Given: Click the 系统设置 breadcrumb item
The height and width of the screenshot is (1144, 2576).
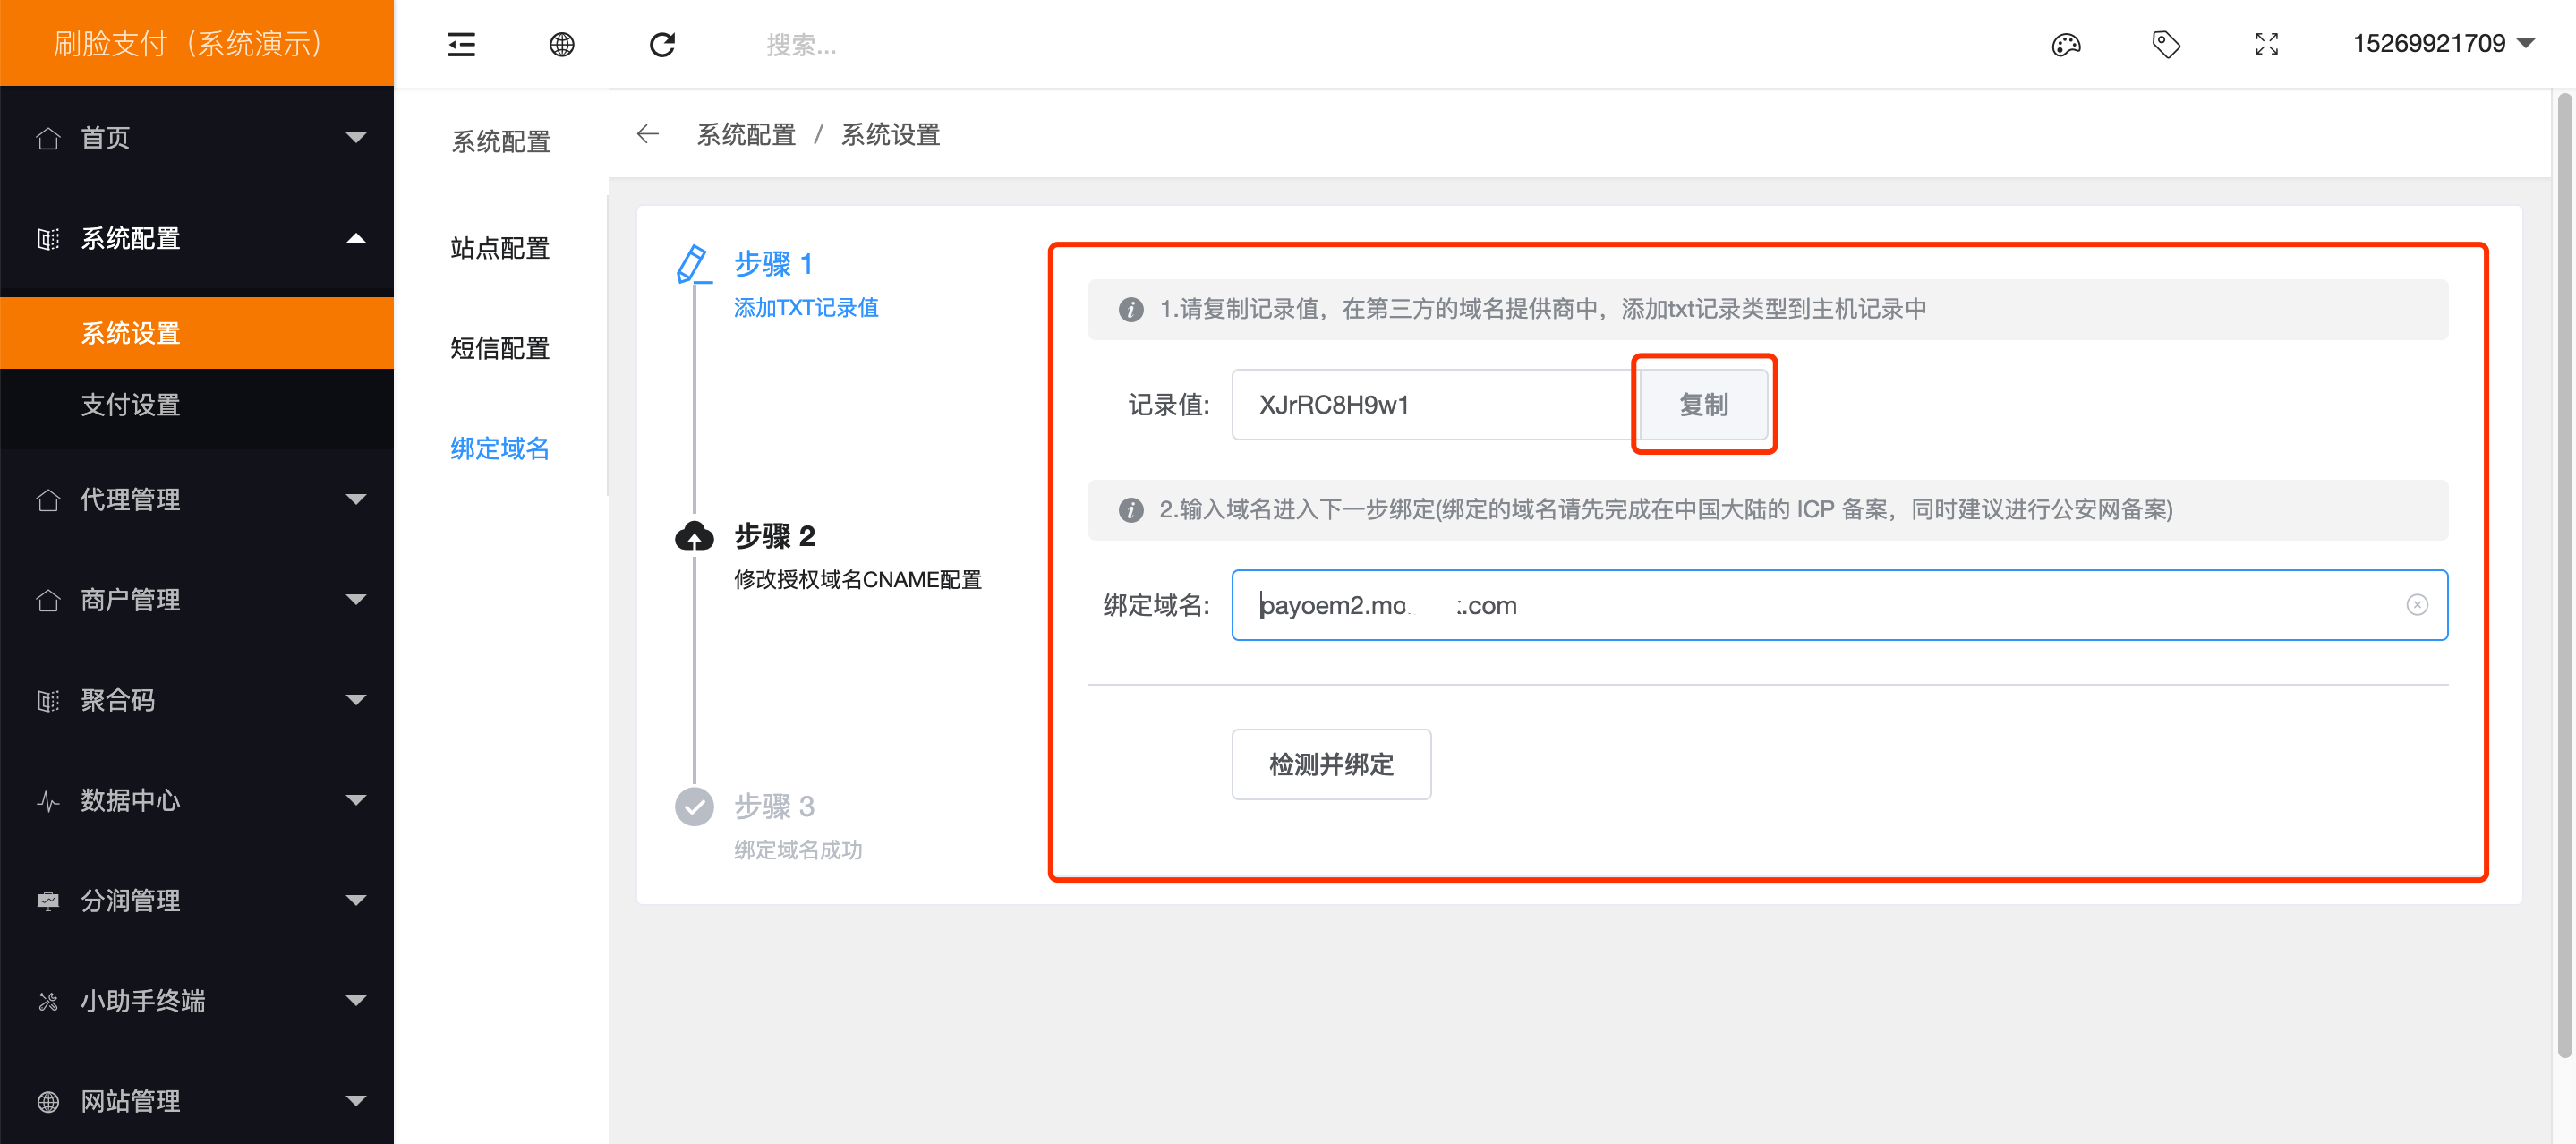Looking at the screenshot, I should [x=890, y=135].
